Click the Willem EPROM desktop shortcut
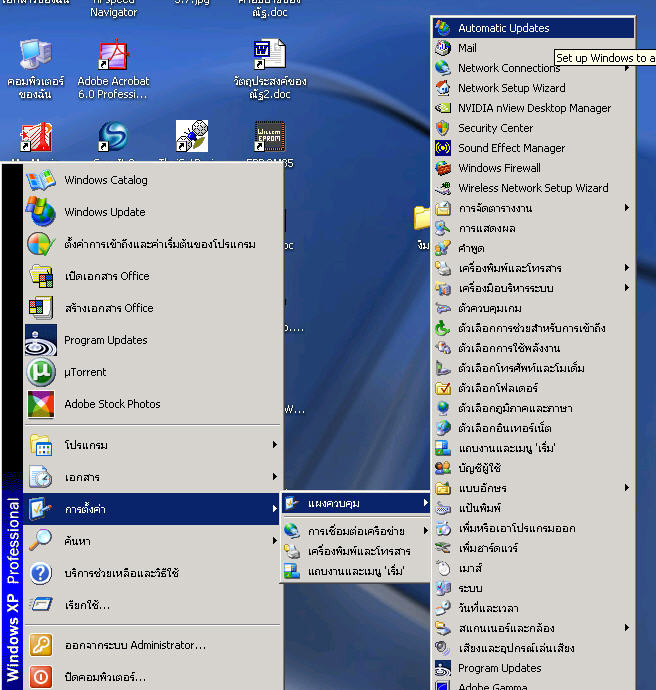 tap(270, 137)
